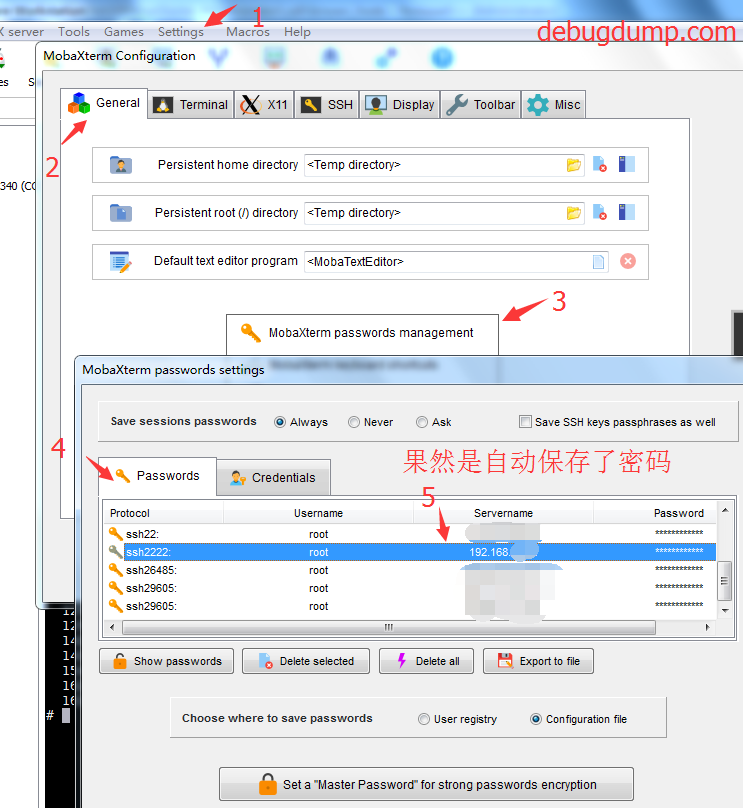Click the Persistent home directory user-folder icon
The width and height of the screenshot is (743, 808).
coord(121,165)
